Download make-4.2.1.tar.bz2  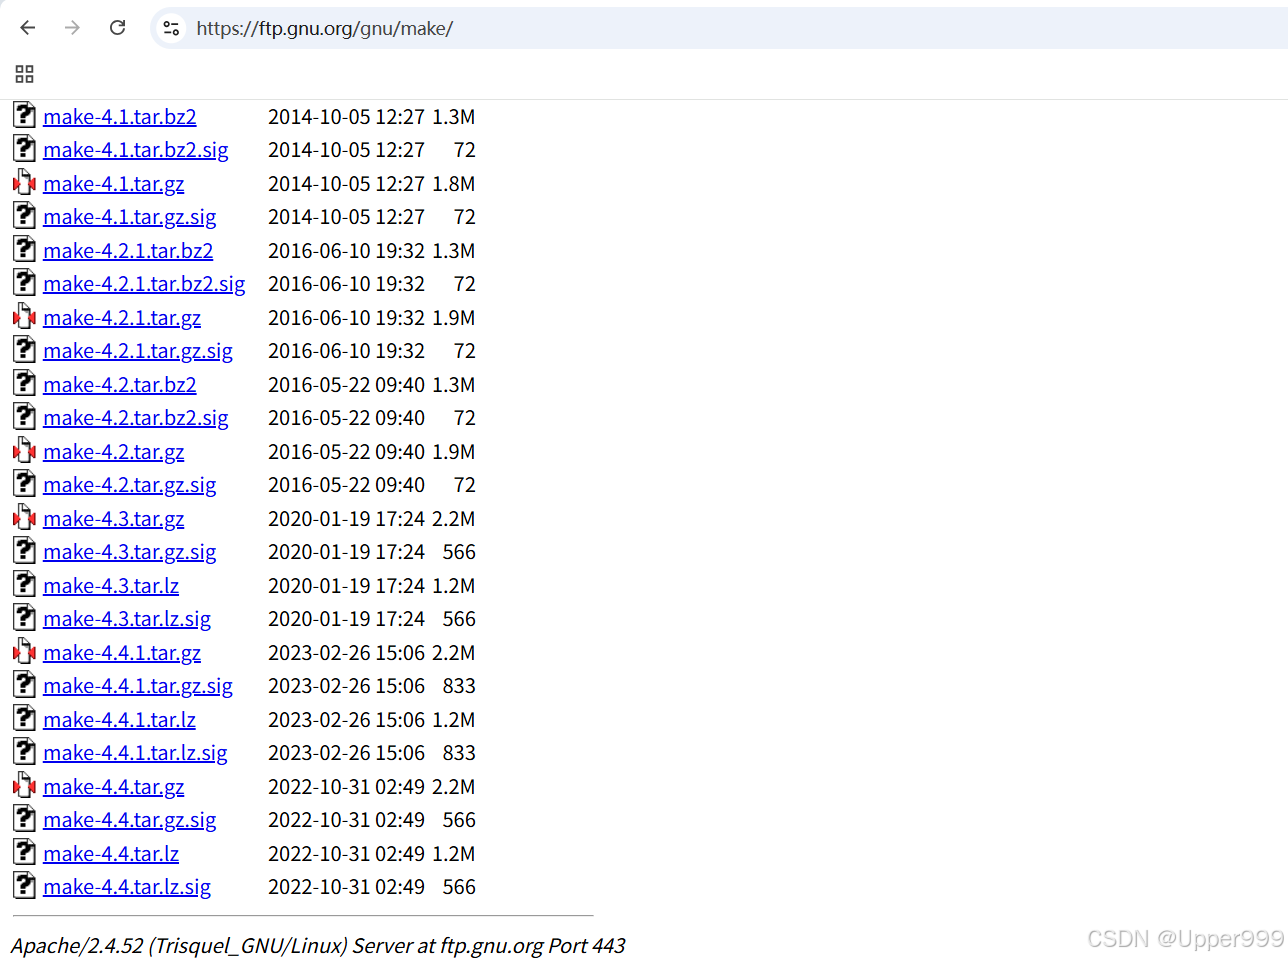[x=128, y=251]
